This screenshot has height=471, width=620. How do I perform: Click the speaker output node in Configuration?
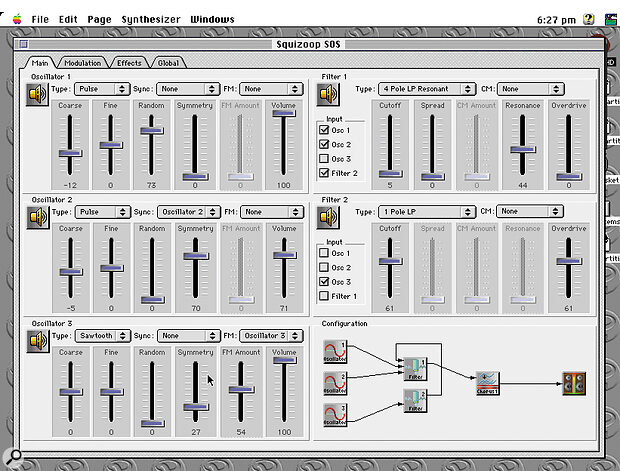[x=574, y=384]
